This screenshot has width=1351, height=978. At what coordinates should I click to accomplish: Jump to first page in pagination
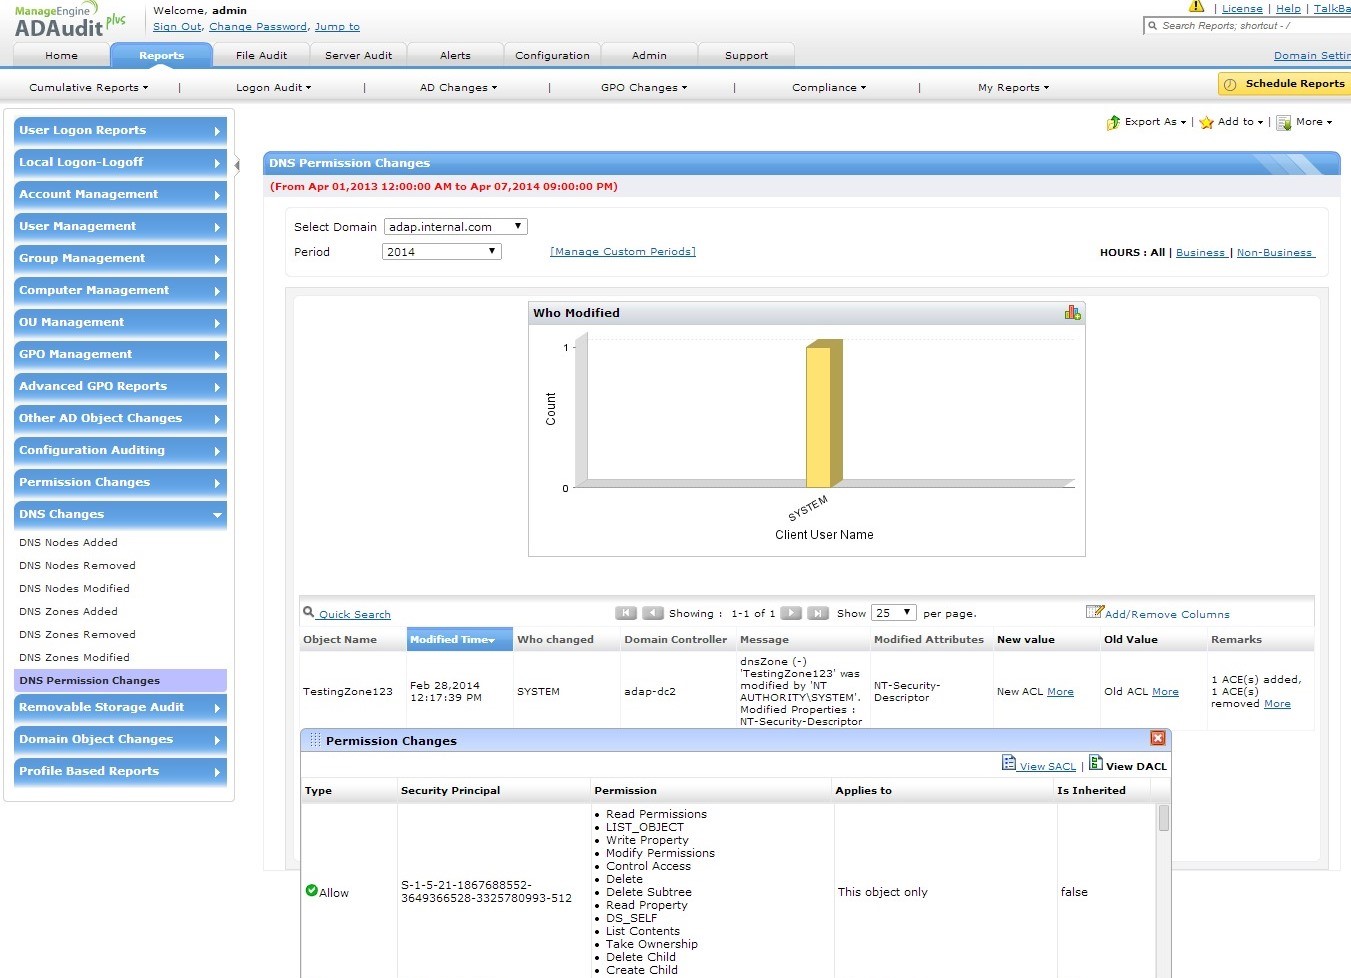pos(626,613)
